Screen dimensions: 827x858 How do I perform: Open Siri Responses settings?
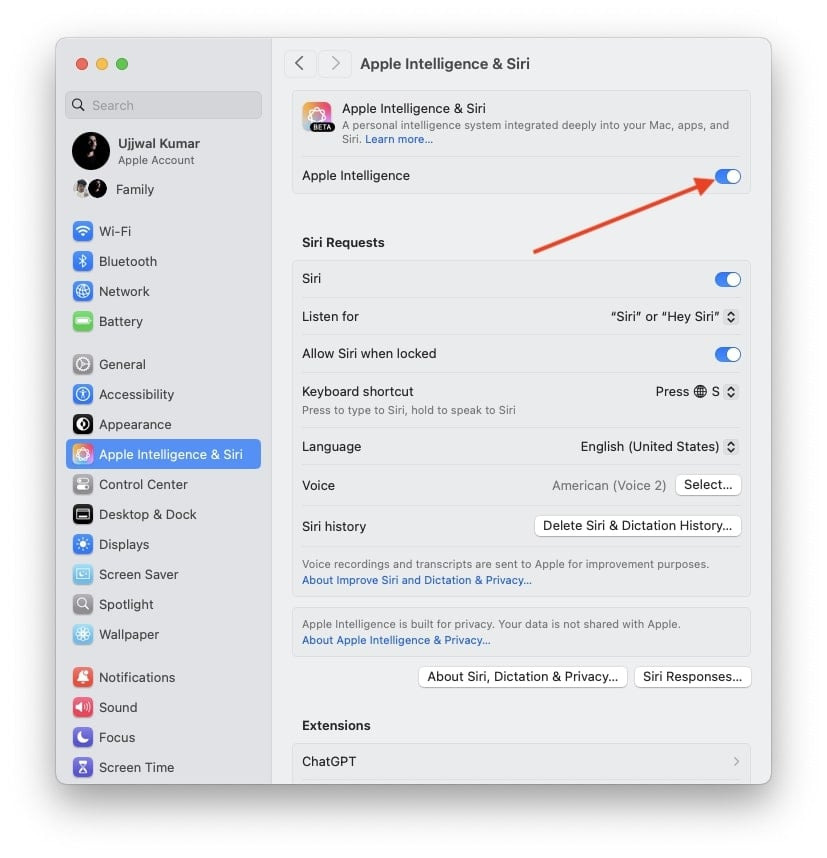tap(692, 677)
